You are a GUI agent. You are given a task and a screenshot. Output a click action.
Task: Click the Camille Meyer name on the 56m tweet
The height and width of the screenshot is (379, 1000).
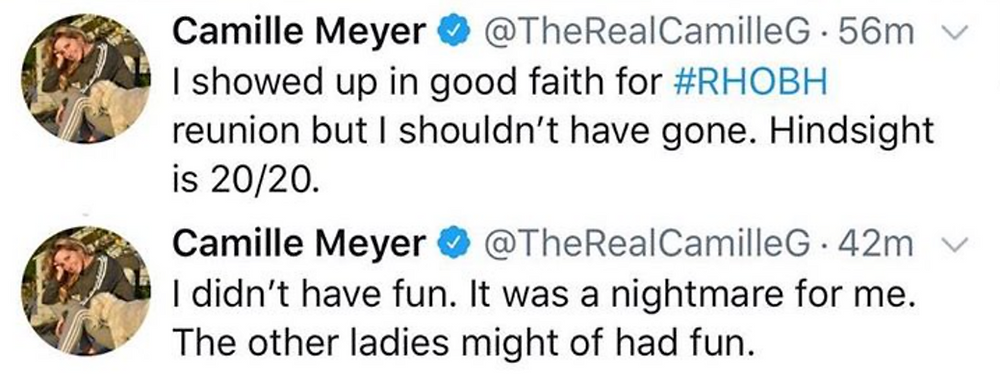tap(300, 33)
